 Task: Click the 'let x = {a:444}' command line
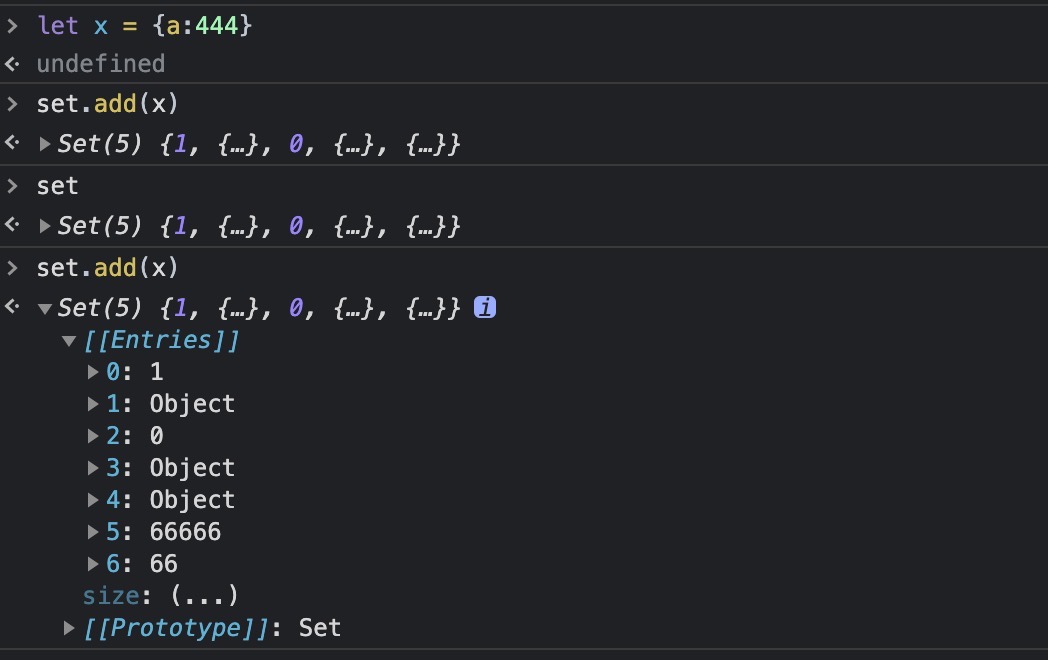[145, 25]
